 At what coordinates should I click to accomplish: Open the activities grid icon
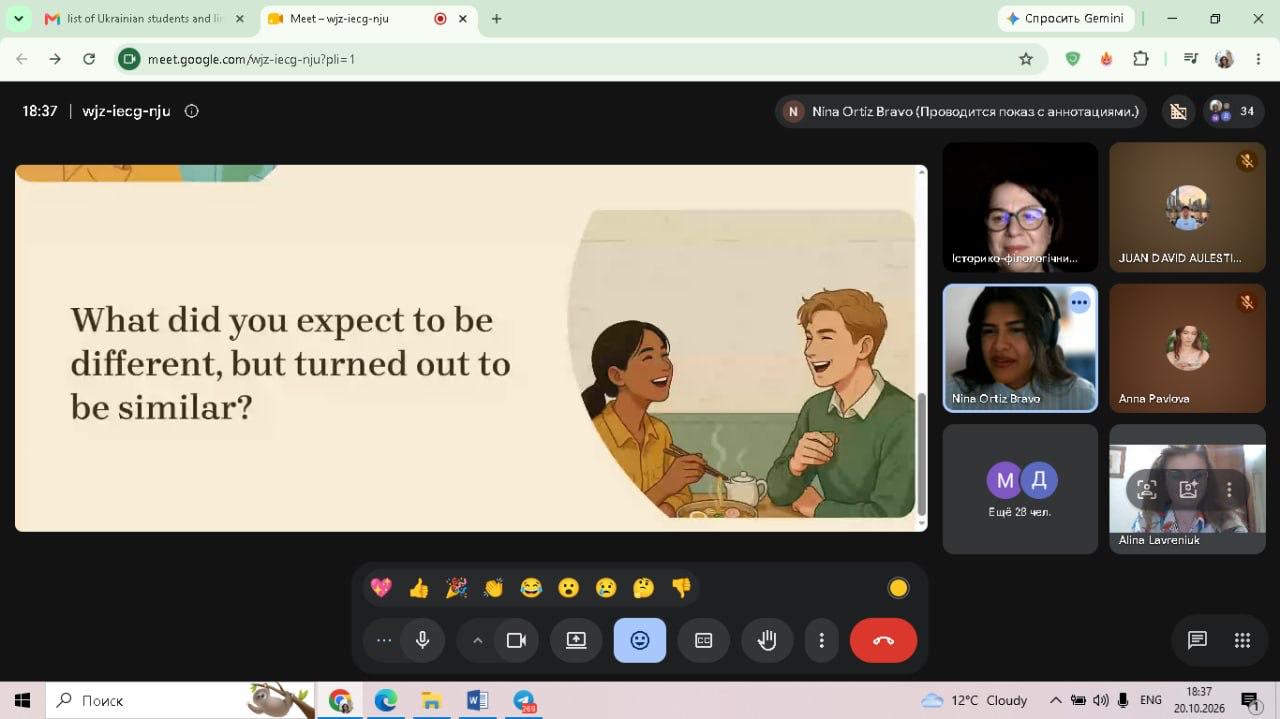pyautogui.click(x=1242, y=641)
